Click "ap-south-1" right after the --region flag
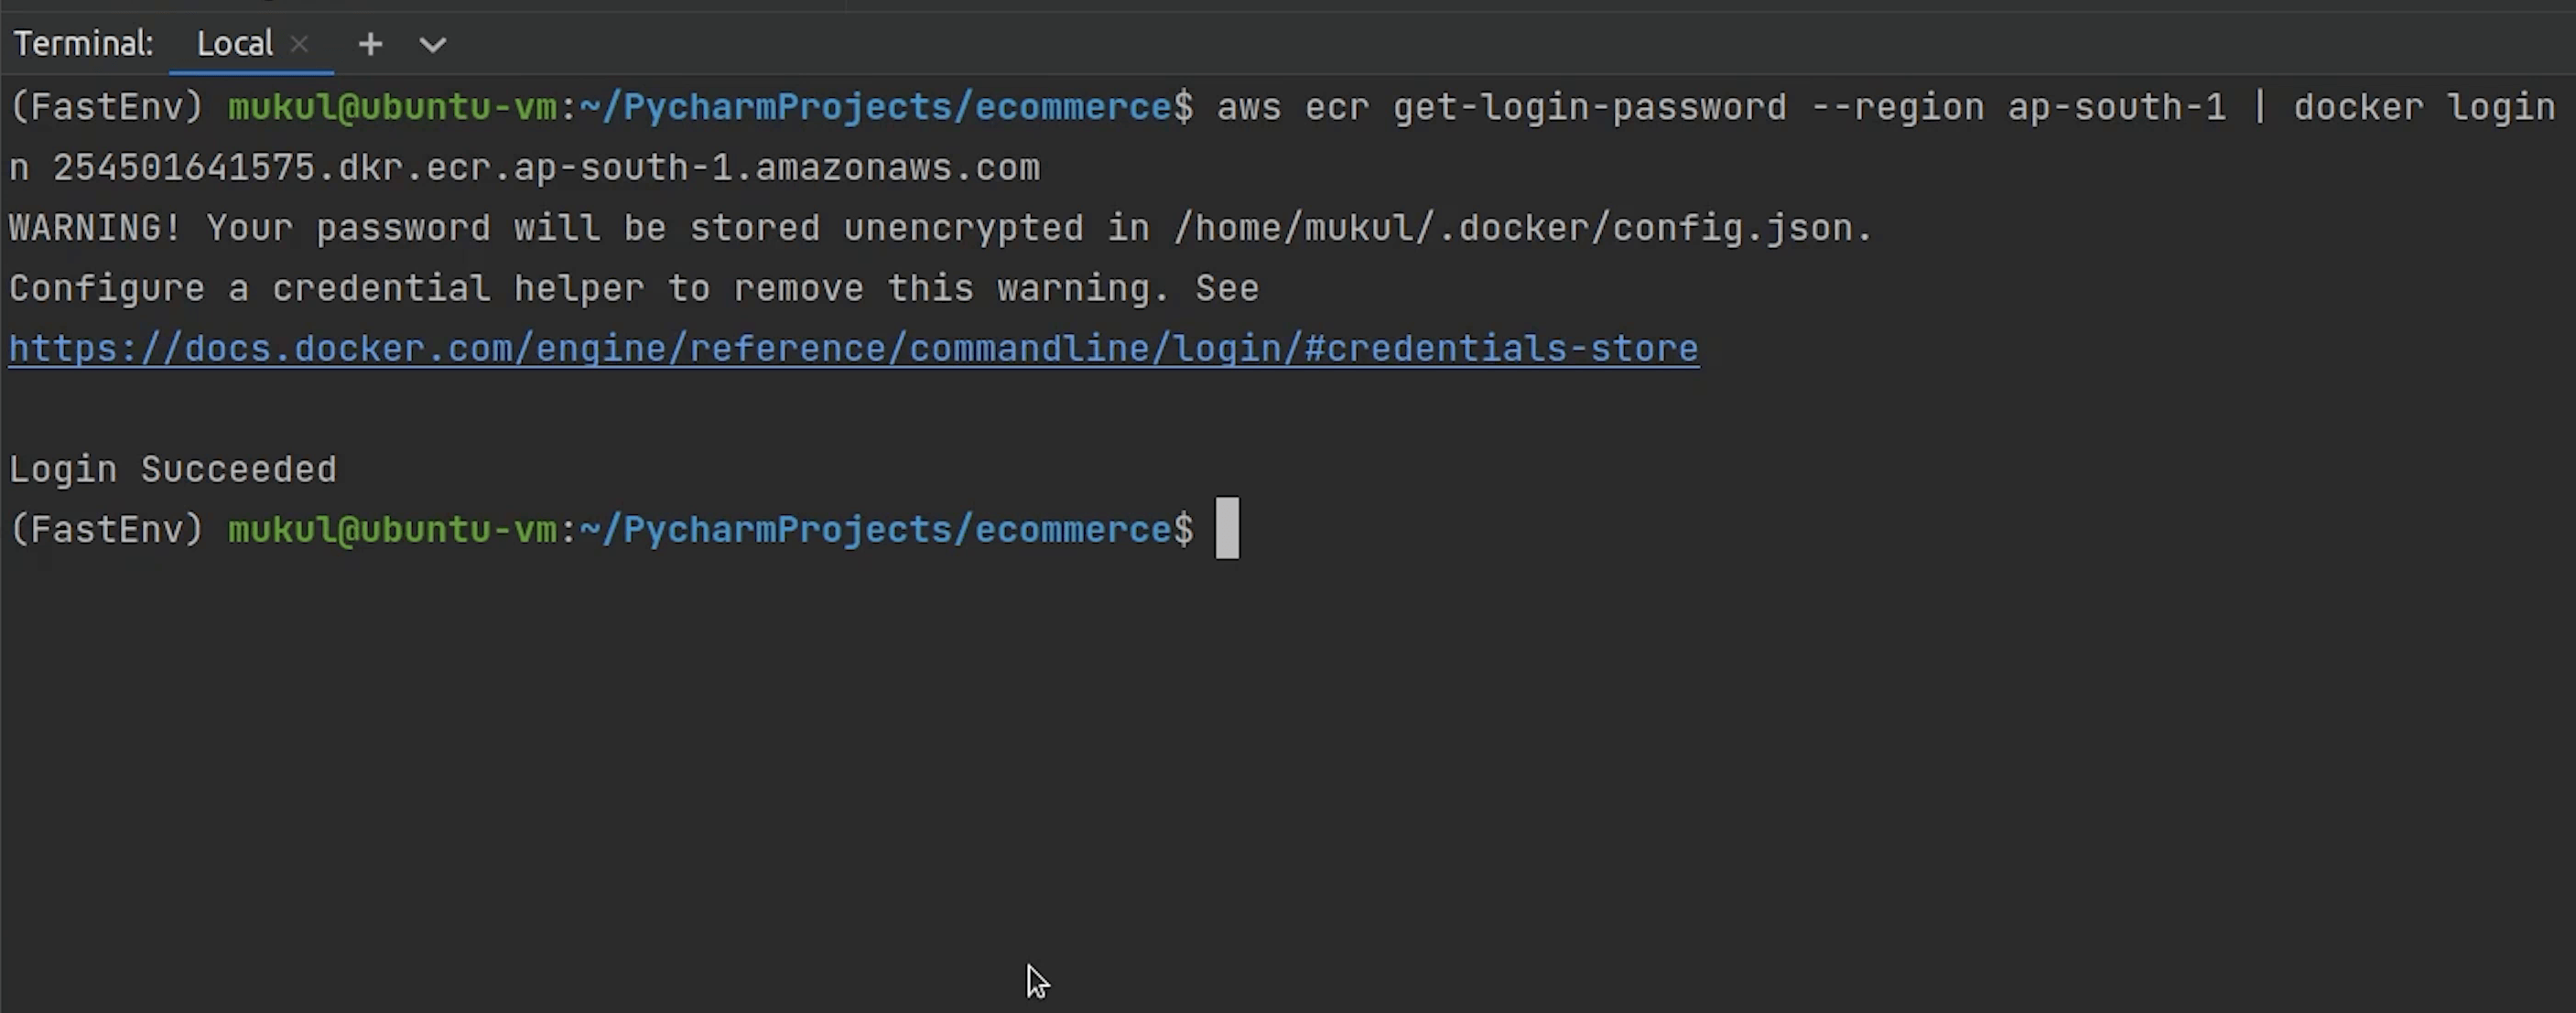Viewport: 2576px width, 1013px height. point(2117,107)
